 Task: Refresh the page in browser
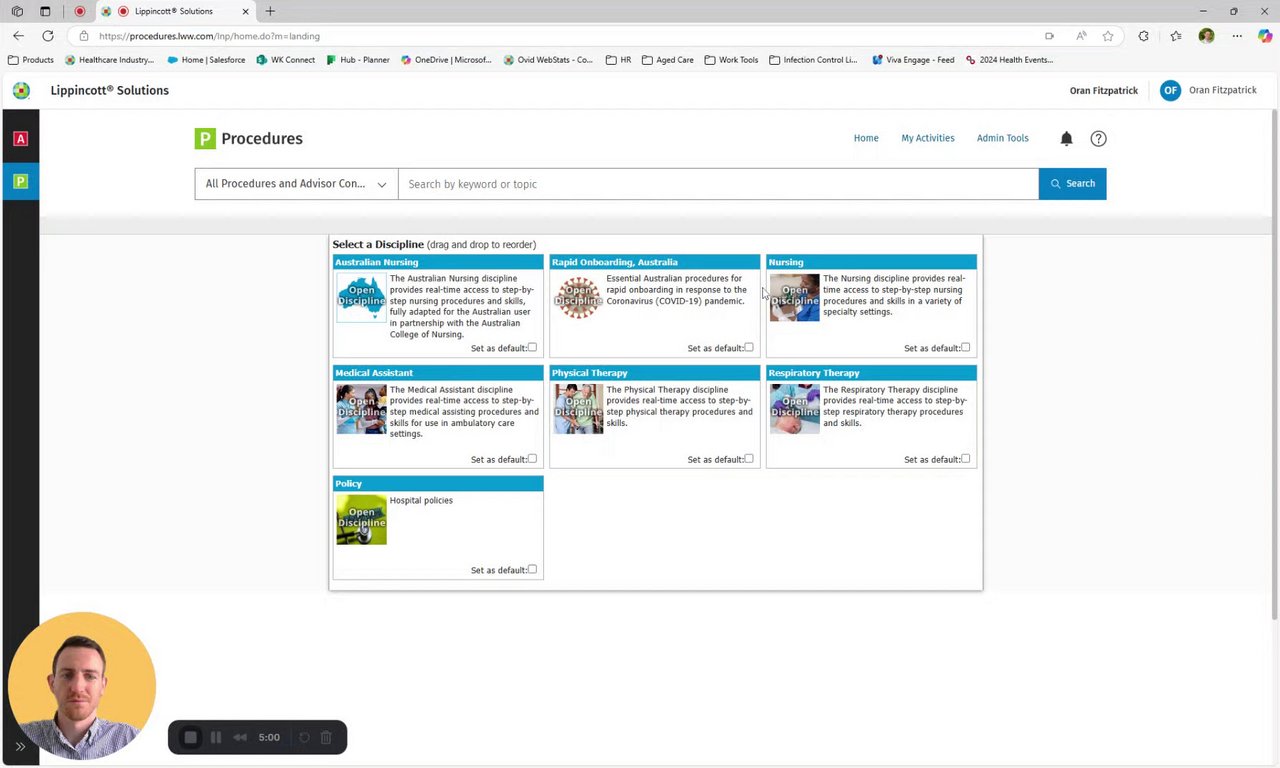point(47,36)
